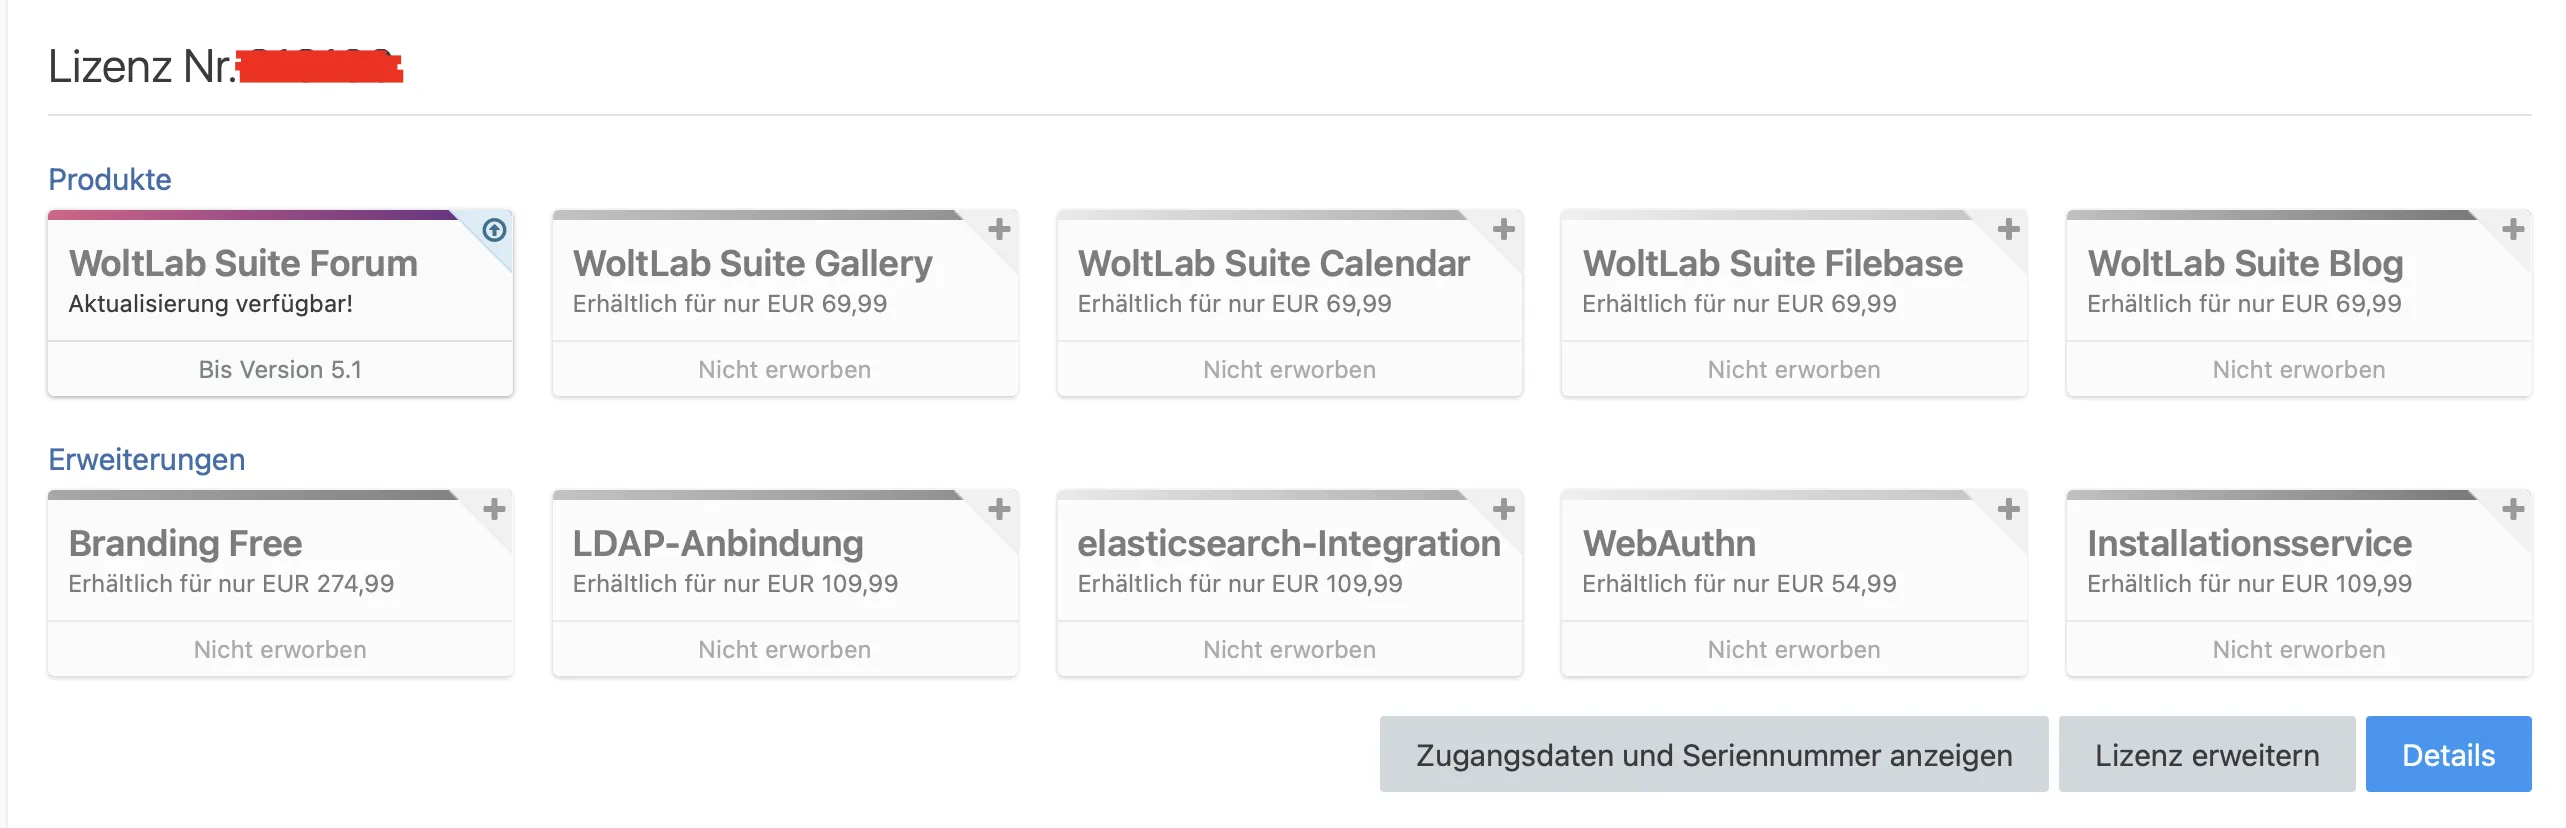Select the Branding Free extension title

click(185, 544)
